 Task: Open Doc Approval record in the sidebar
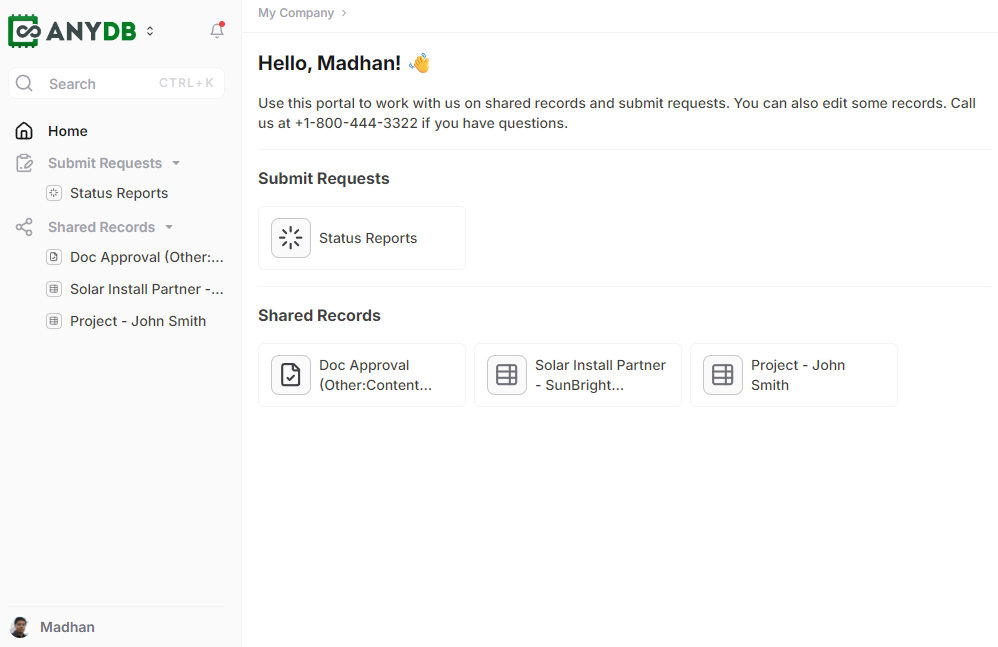pyautogui.click(x=145, y=257)
